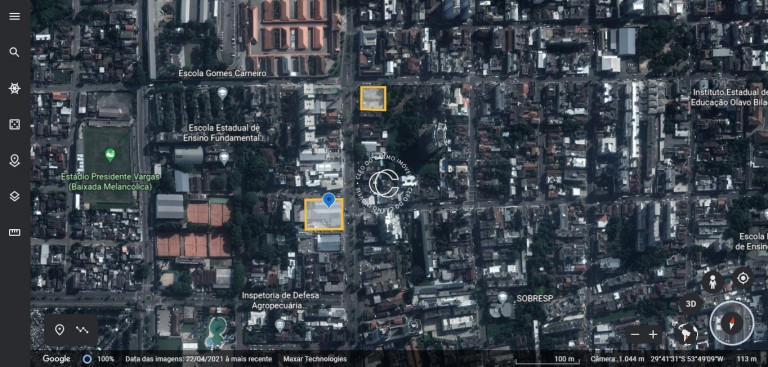Fly to my location target icon
Screen dimensions: 768x367
pos(743,278)
